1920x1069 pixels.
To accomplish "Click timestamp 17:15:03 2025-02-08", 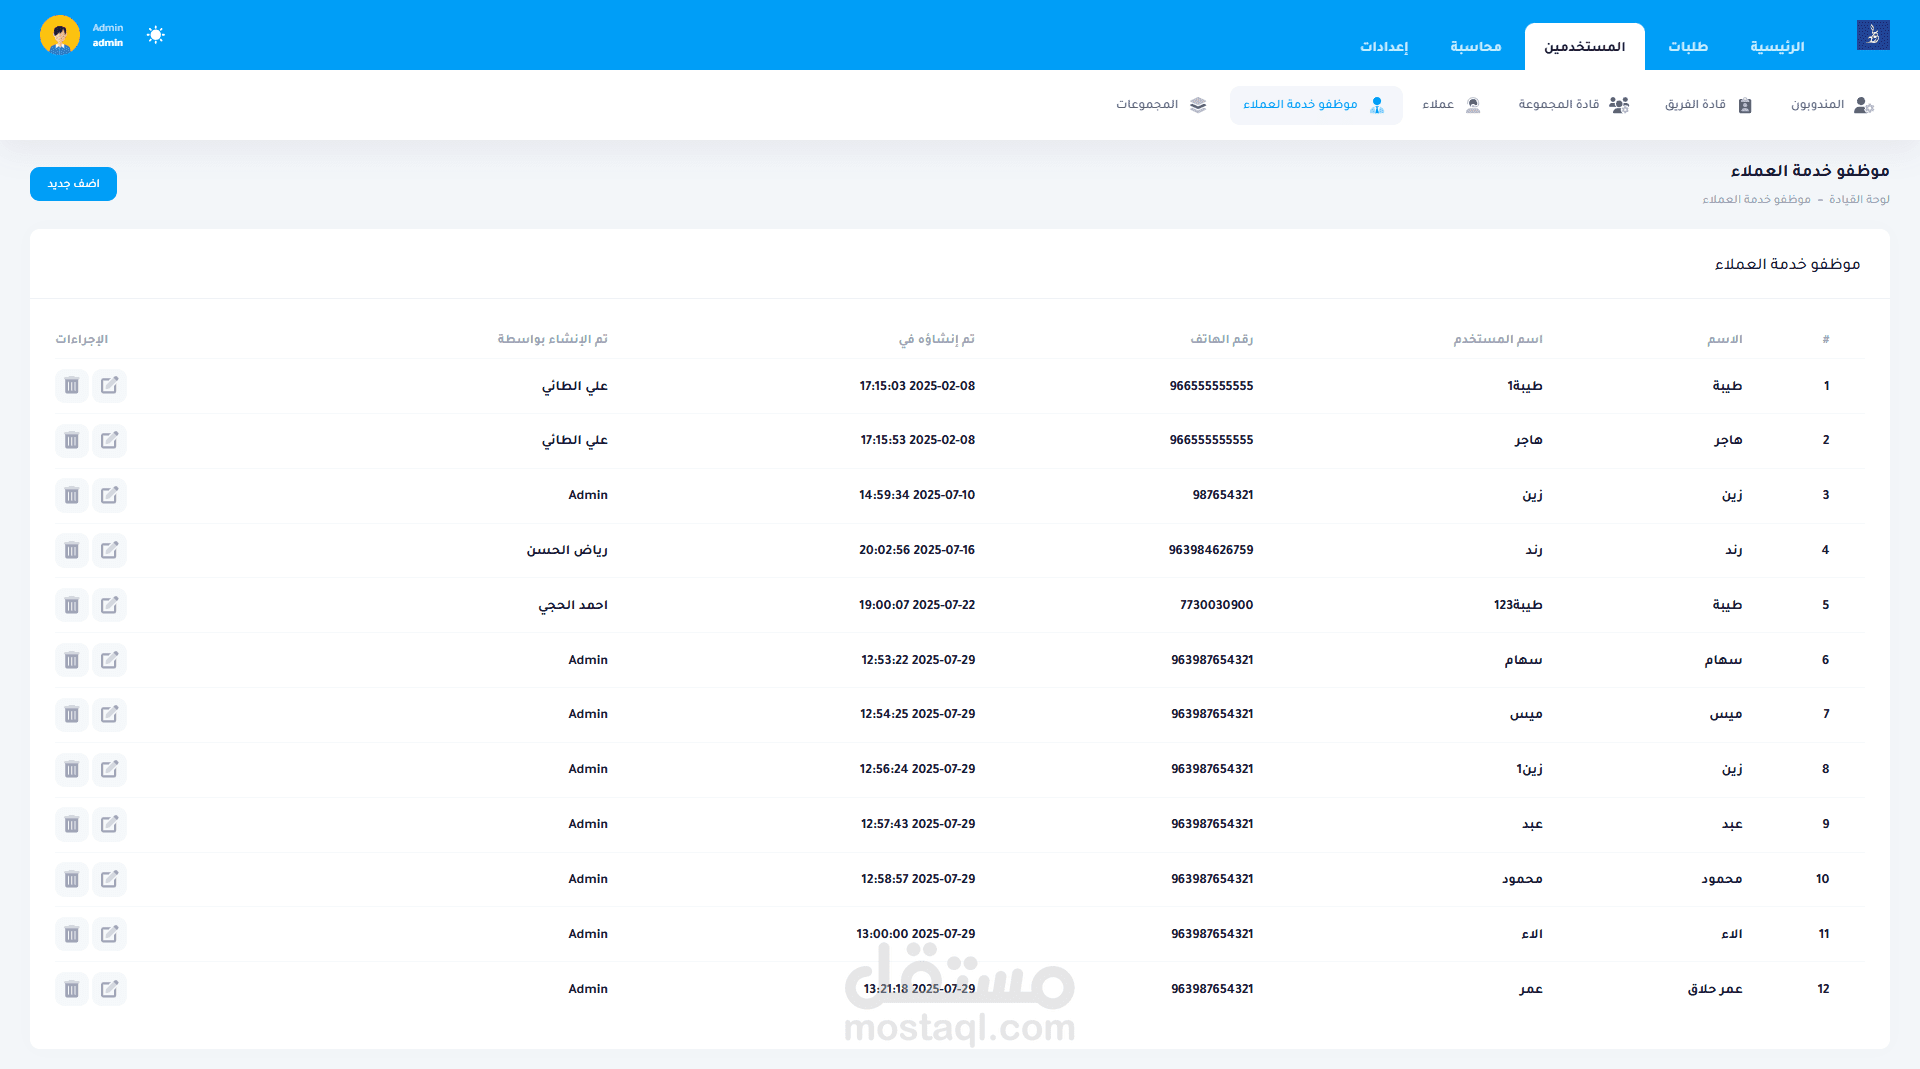I will coord(917,386).
